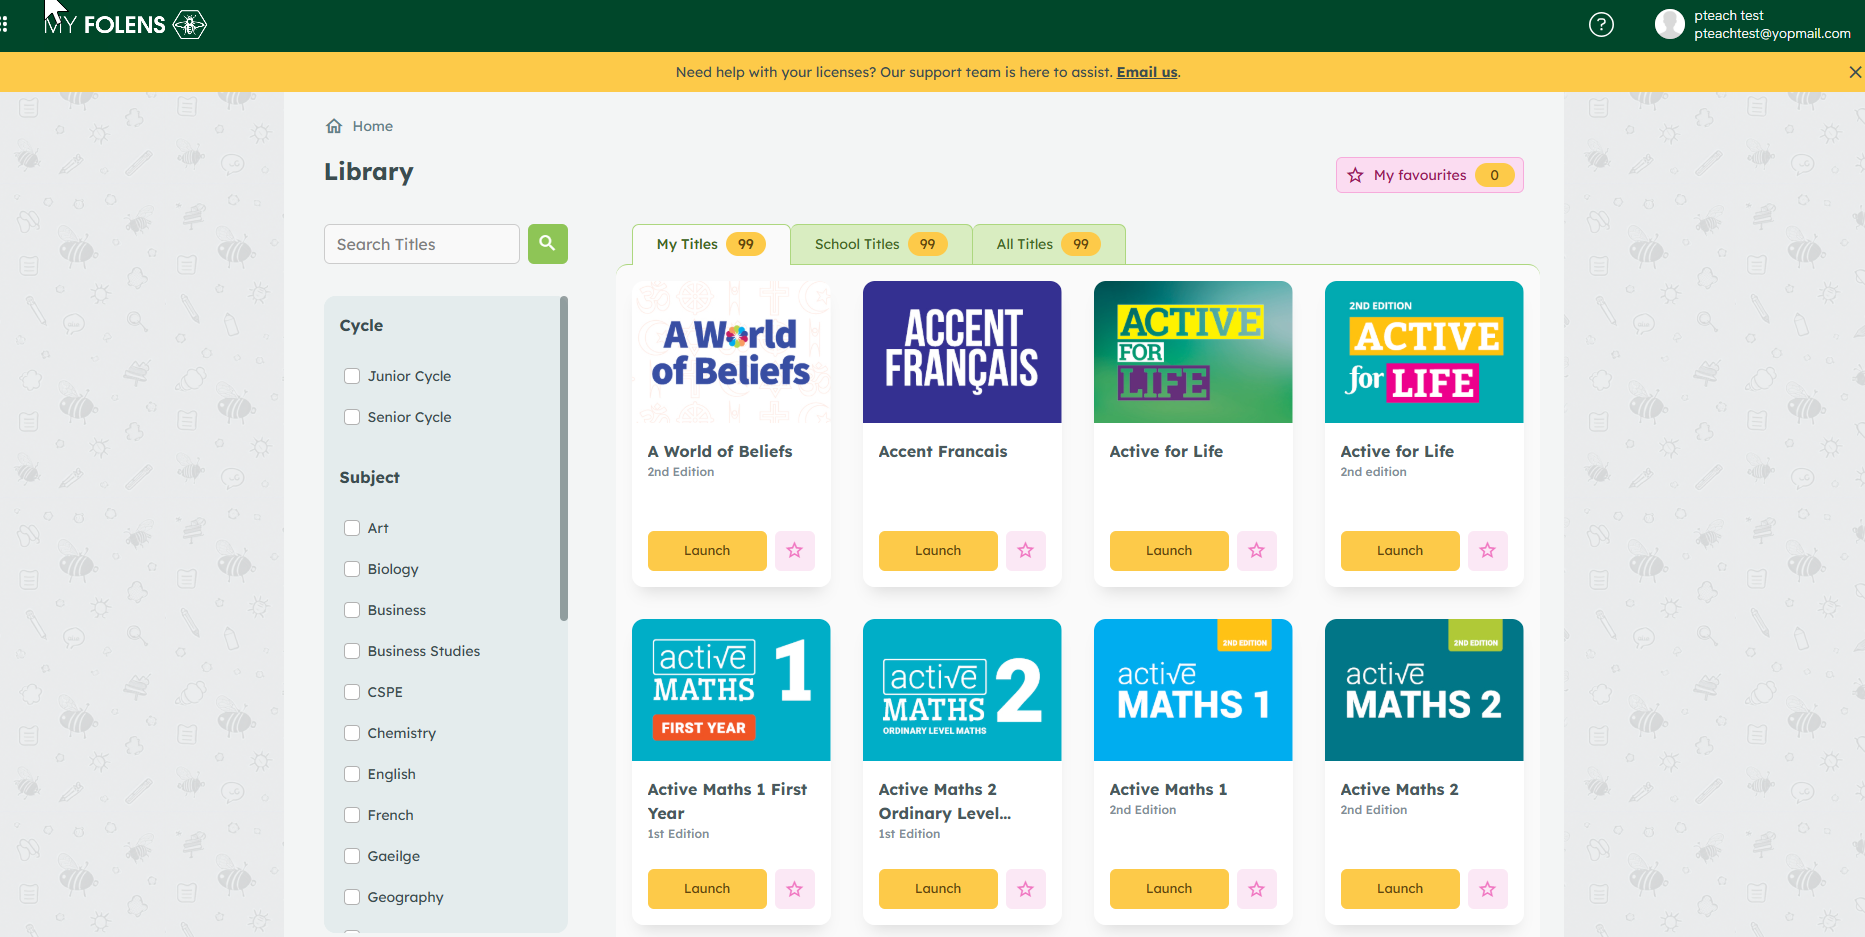Select the Chemistry checkbox
Screen dimensions: 1865x937
352,733
